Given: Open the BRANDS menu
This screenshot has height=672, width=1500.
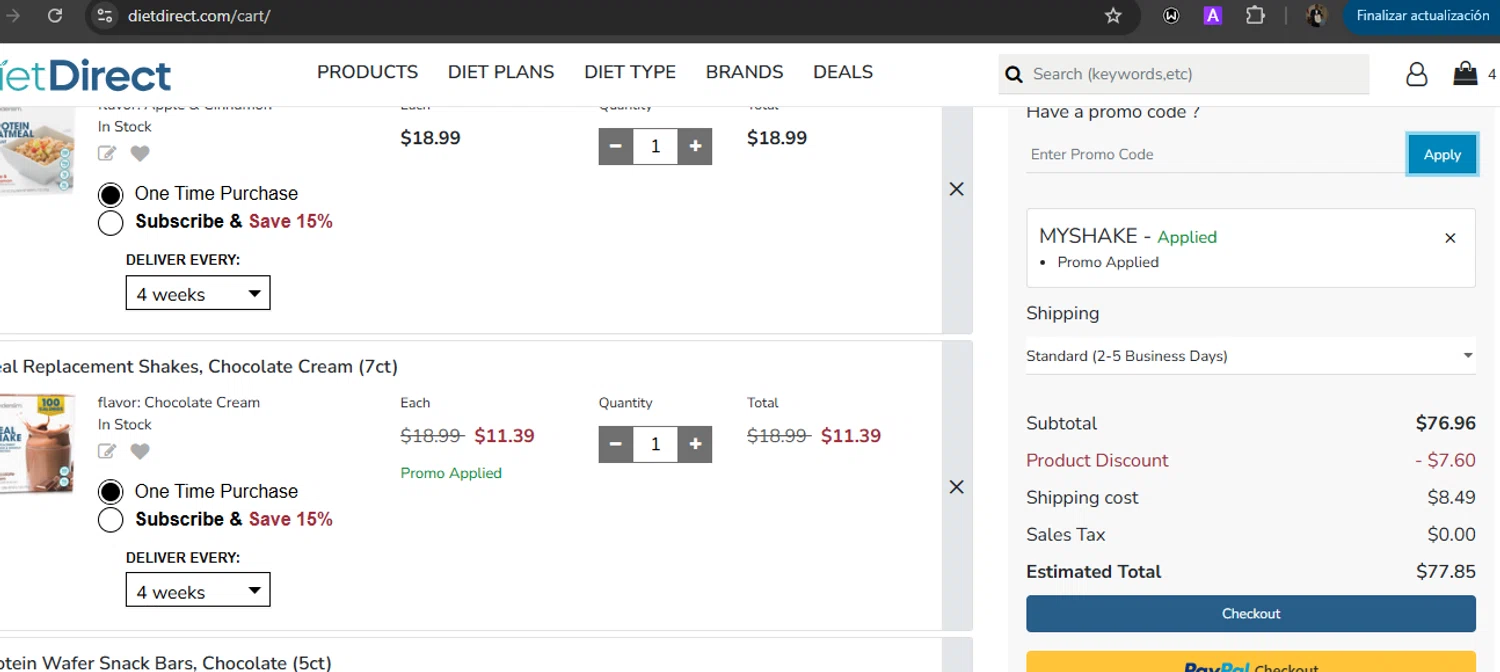Looking at the screenshot, I should pyautogui.click(x=744, y=72).
